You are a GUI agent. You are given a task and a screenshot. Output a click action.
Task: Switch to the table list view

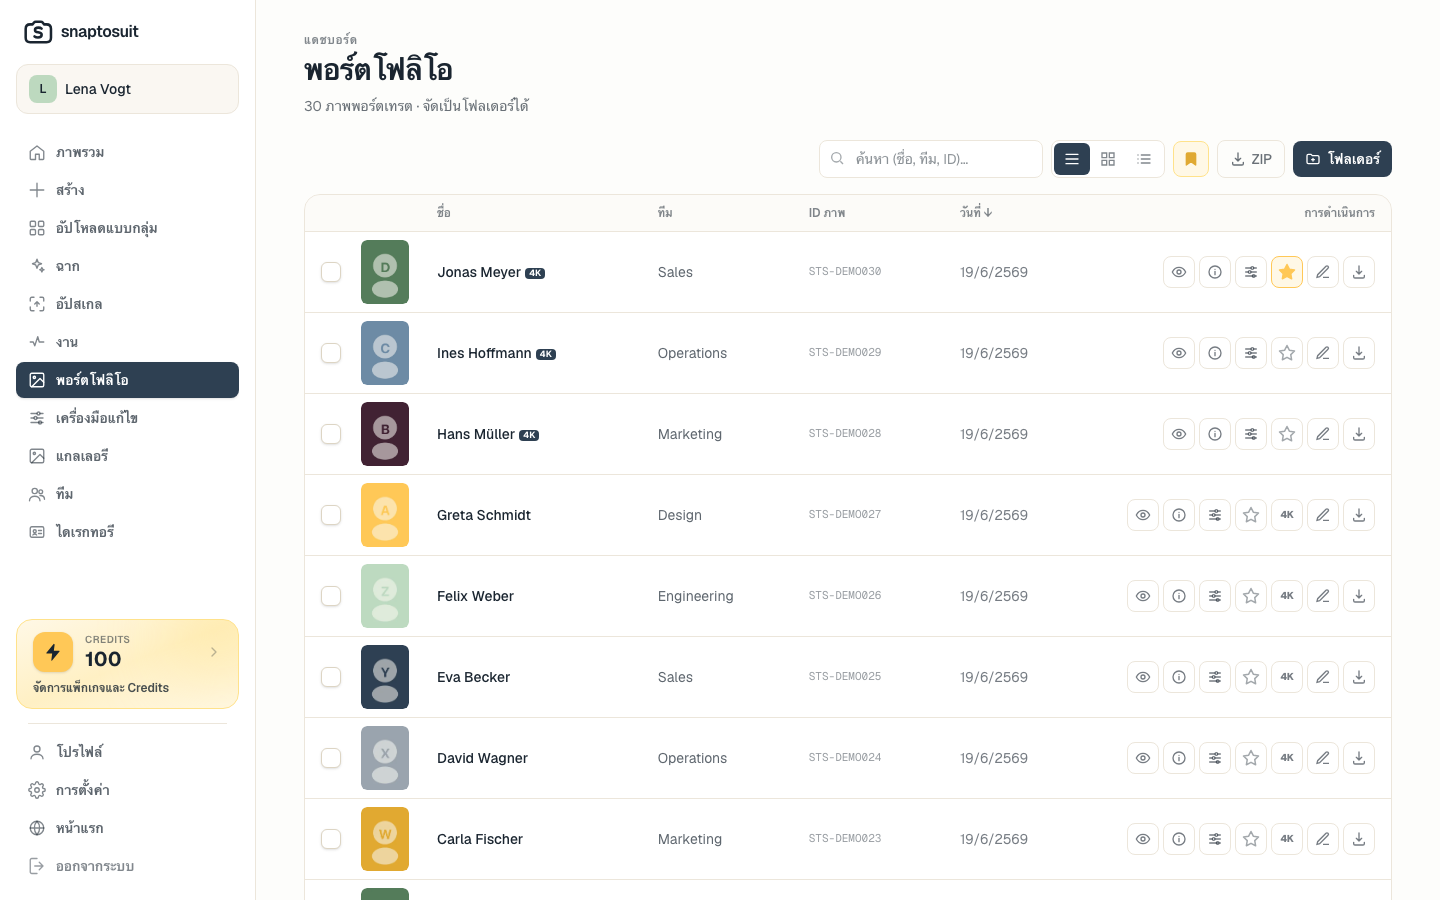[1072, 159]
